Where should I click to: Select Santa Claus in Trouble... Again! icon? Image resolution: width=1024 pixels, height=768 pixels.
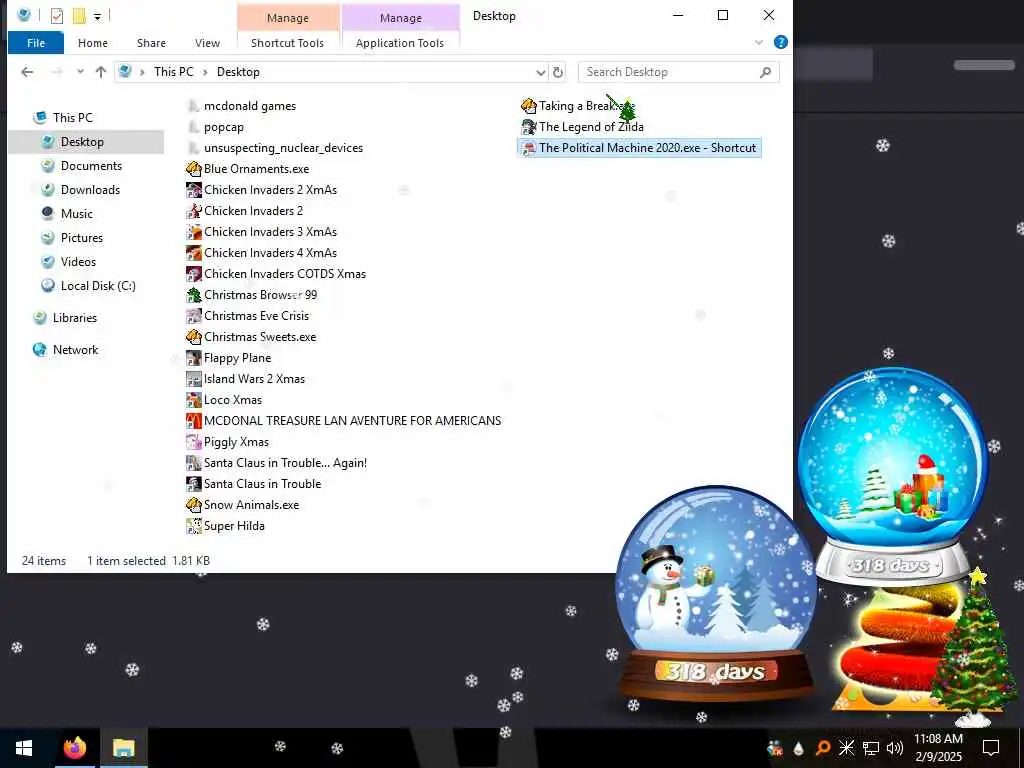coord(193,463)
